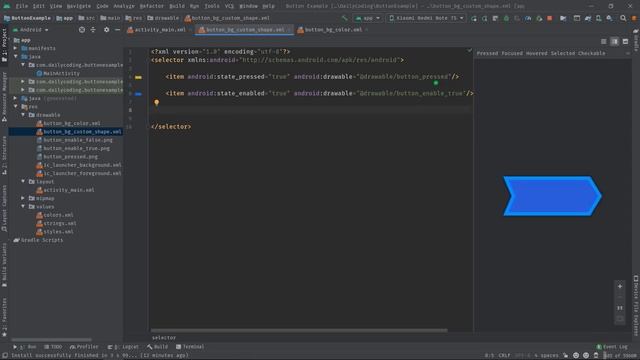Open the File menu
The image size is (640, 360).
coord(21,6)
